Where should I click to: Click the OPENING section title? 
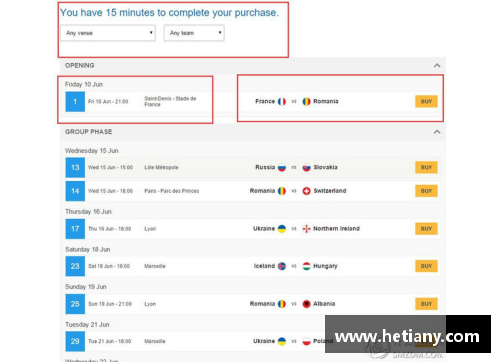click(x=80, y=65)
